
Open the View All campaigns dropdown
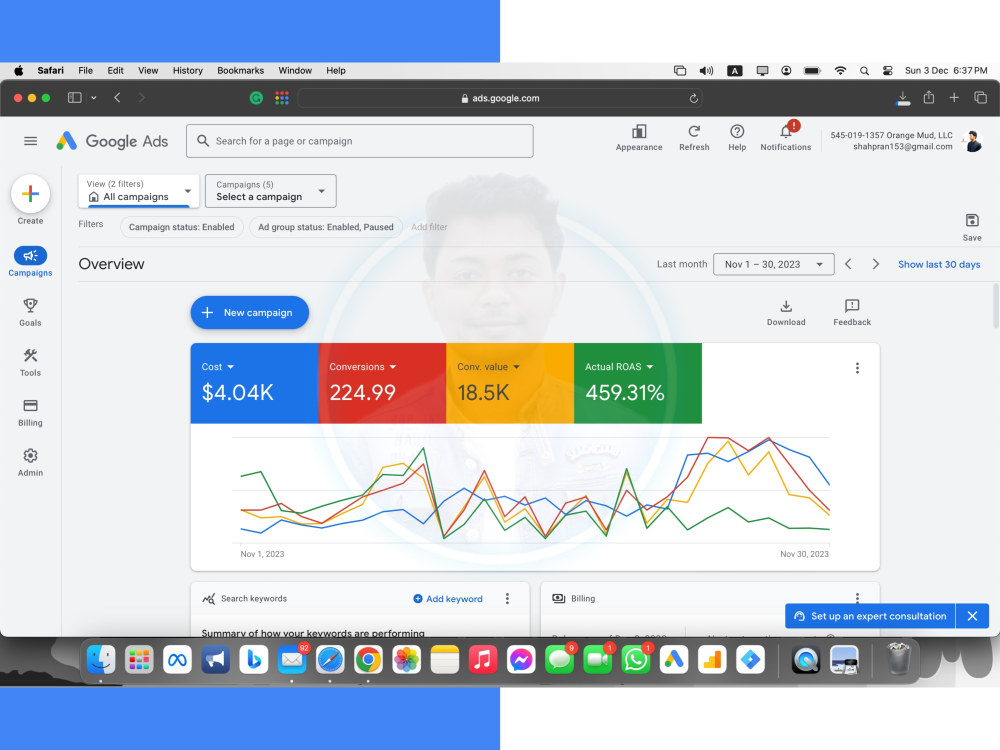138,191
